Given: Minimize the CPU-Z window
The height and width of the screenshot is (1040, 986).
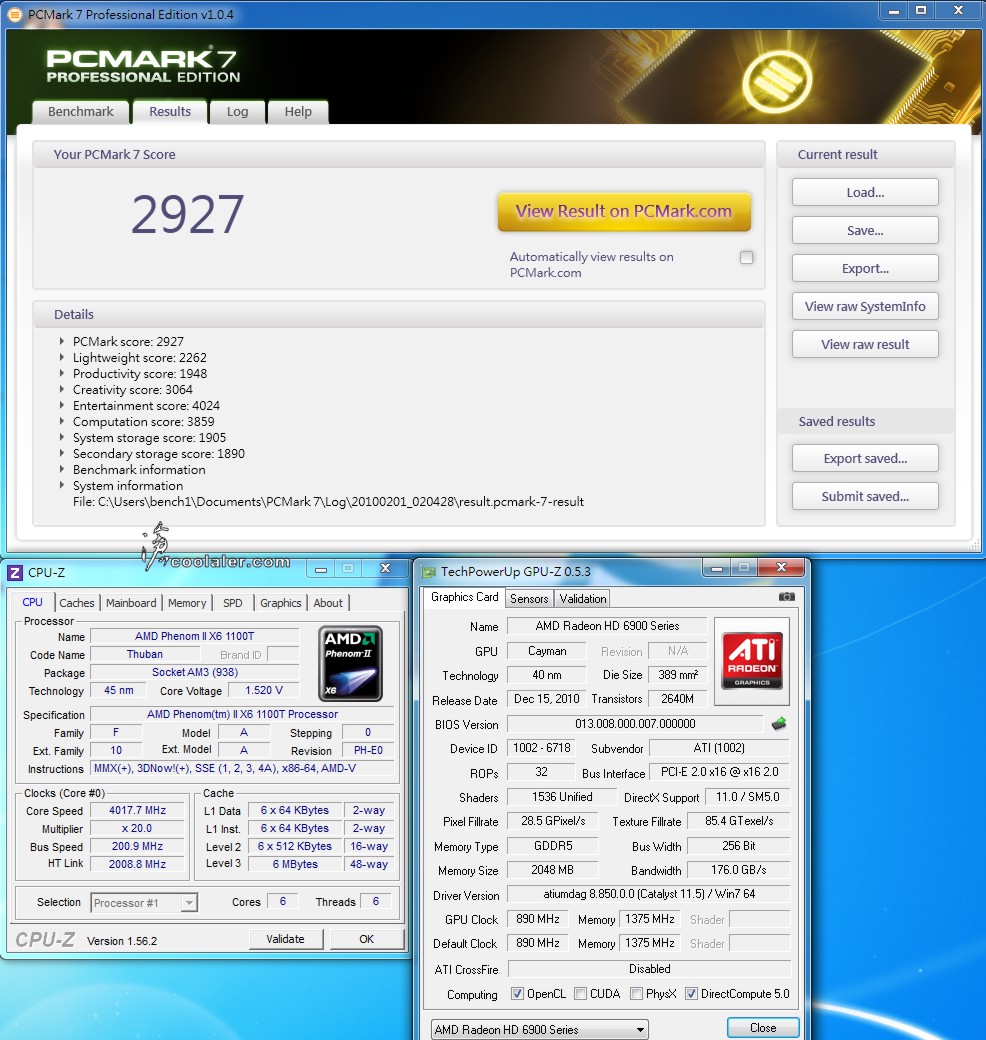Looking at the screenshot, I should [x=321, y=569].
